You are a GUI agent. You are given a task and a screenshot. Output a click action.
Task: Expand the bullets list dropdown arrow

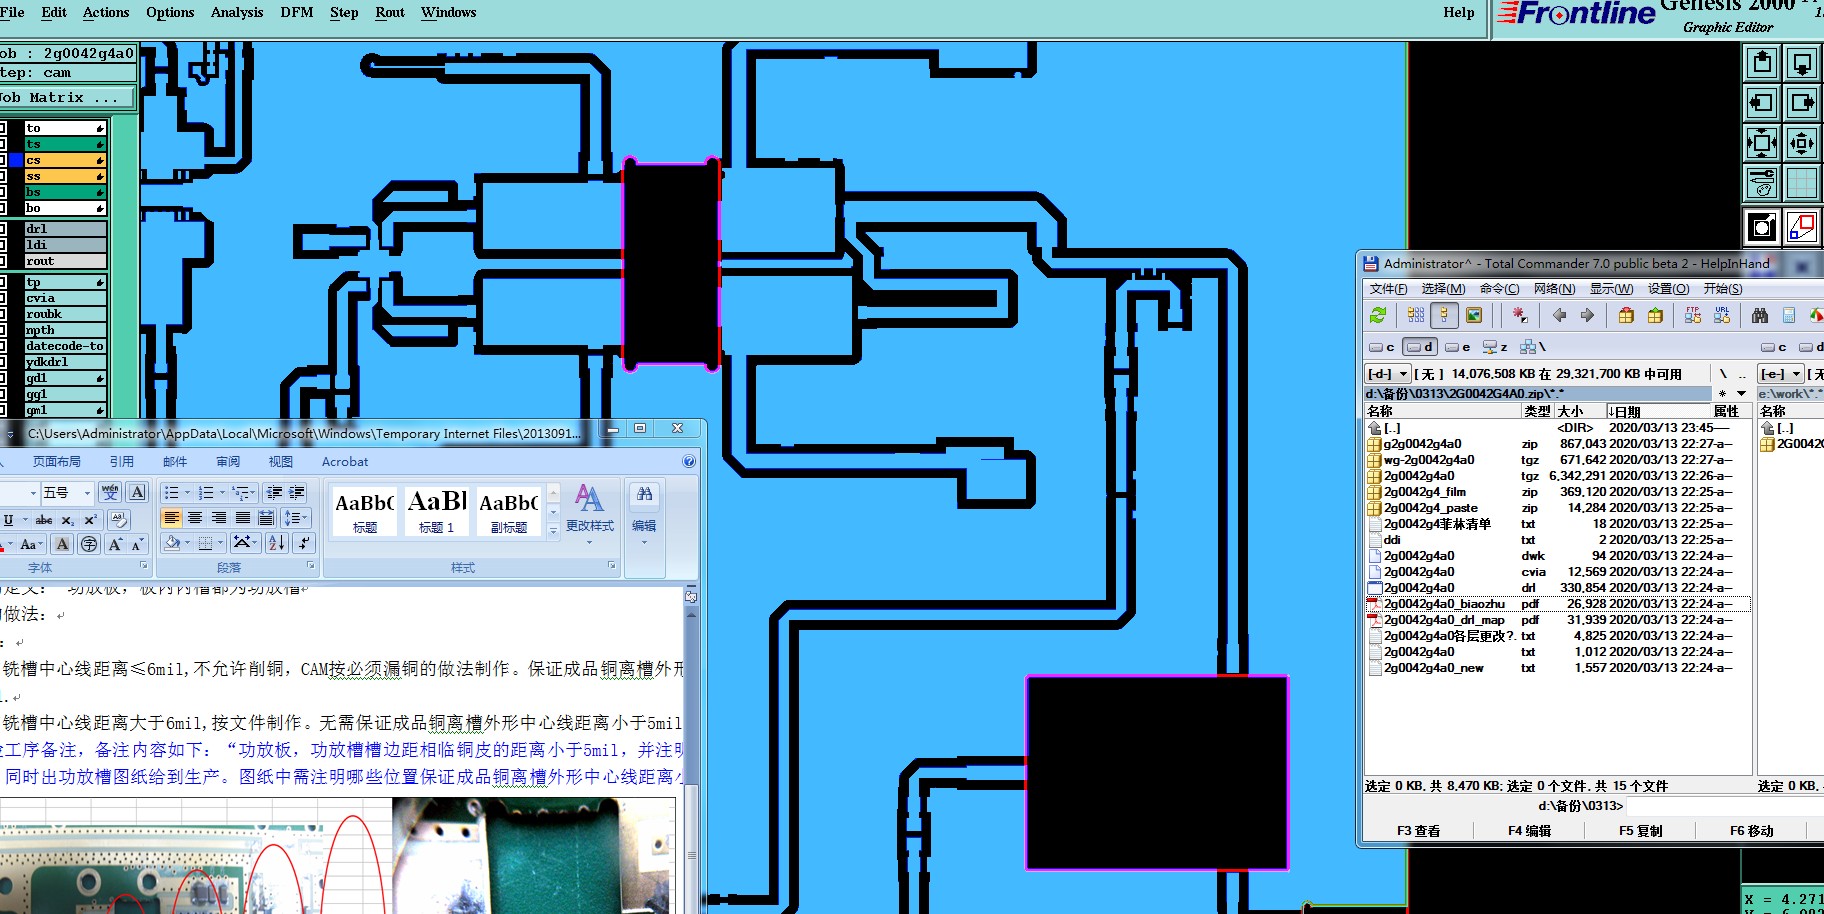click(187, 492)
